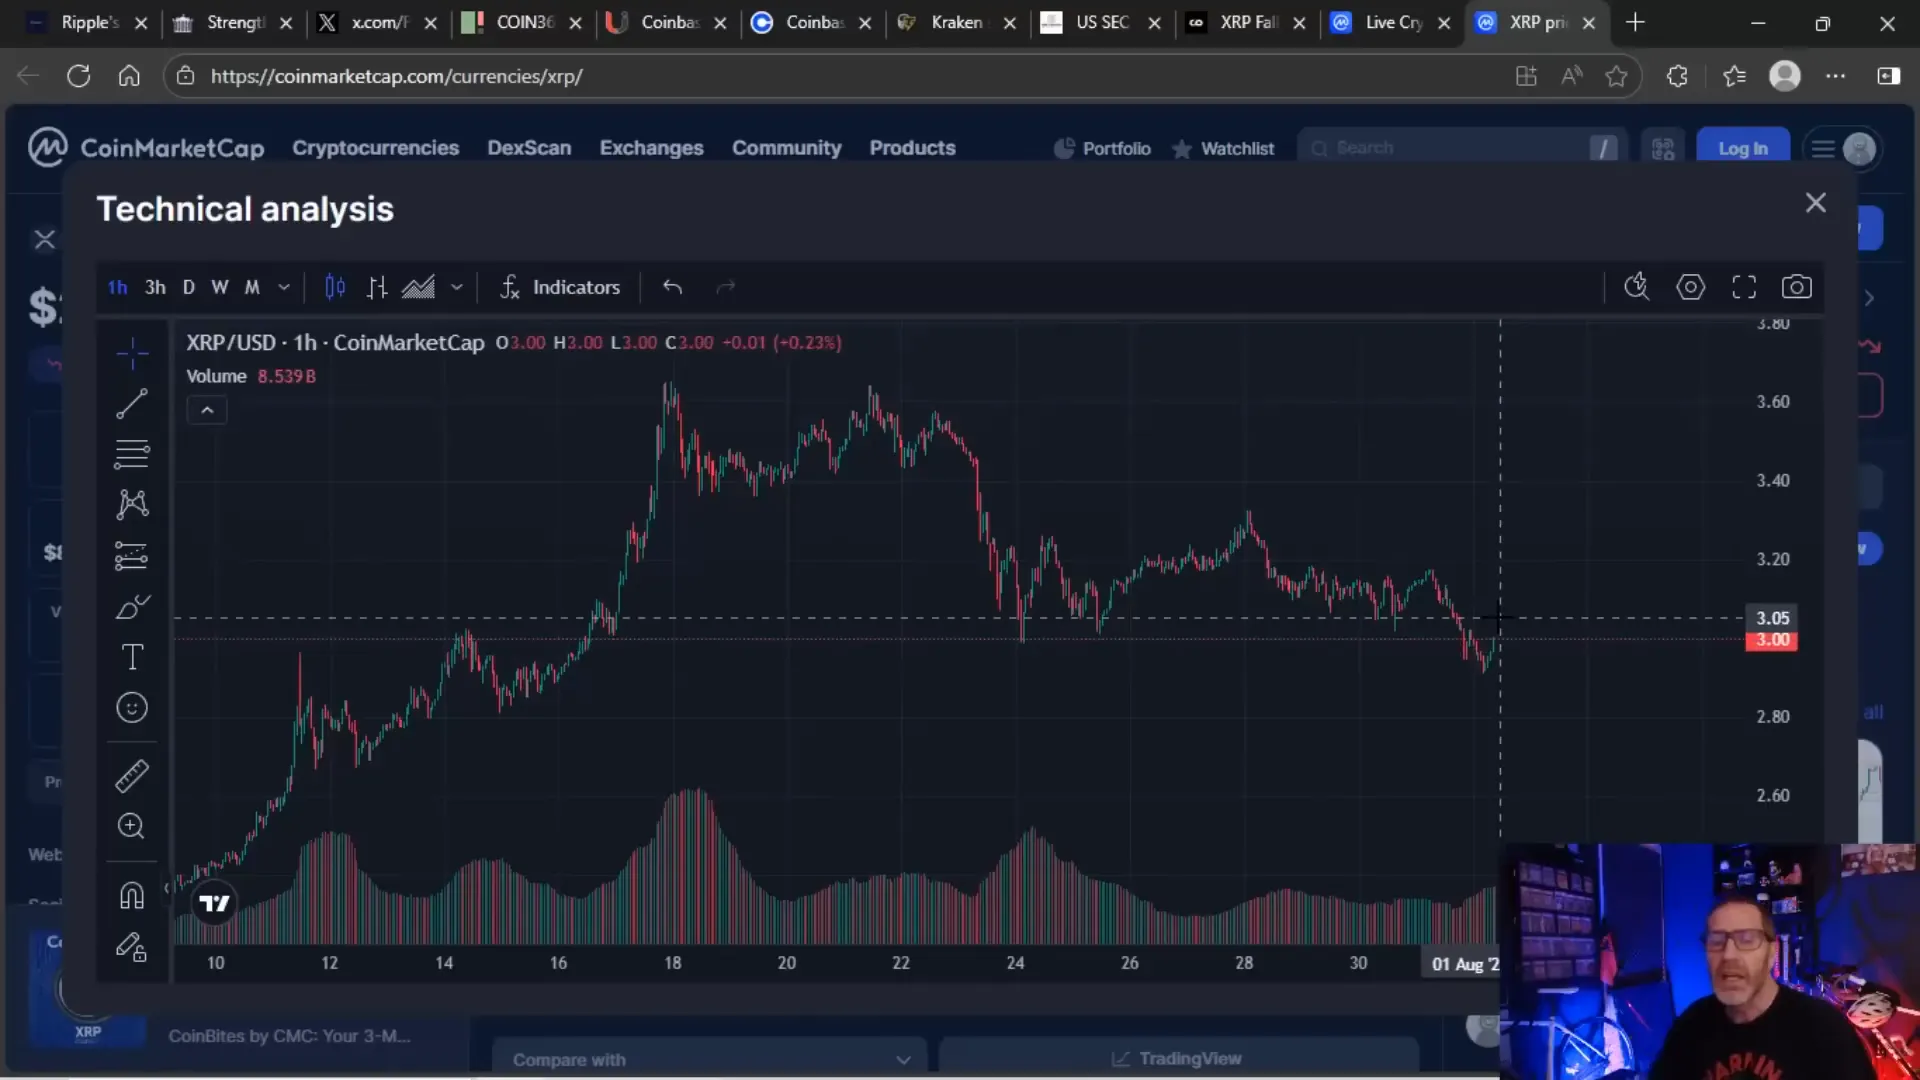Switch to the Kraken browser tab
This screenshot has width=1920, height=1080.
(x=956, y=22)
